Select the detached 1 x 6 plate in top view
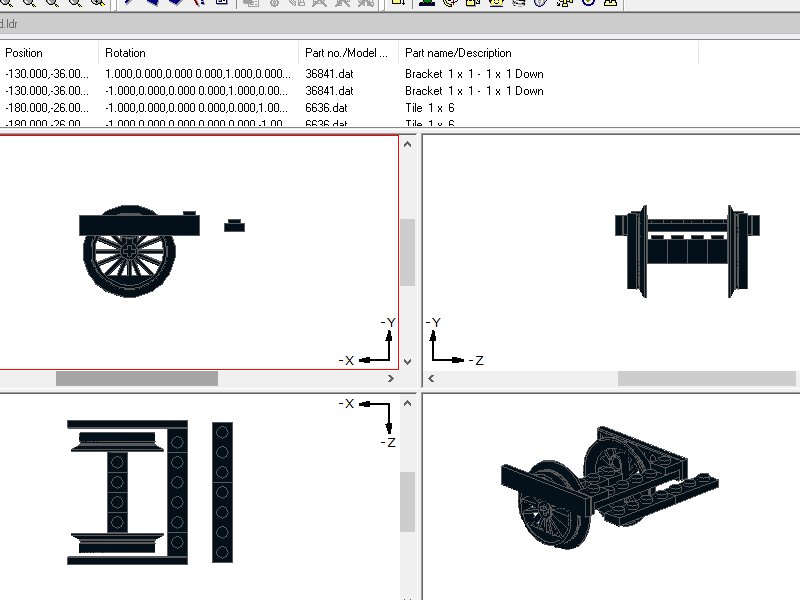This screenshot has width=800, height=600. (x=222, y=492)
